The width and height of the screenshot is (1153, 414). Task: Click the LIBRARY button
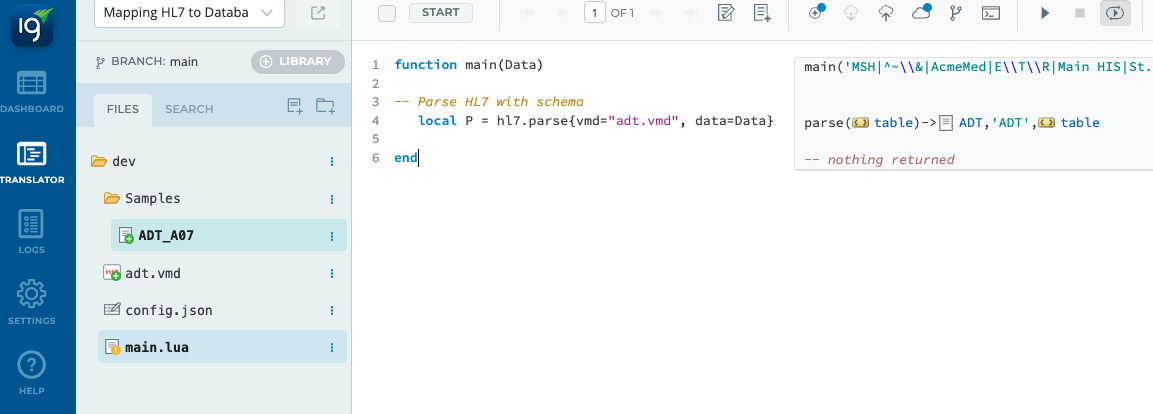point(297,62)
